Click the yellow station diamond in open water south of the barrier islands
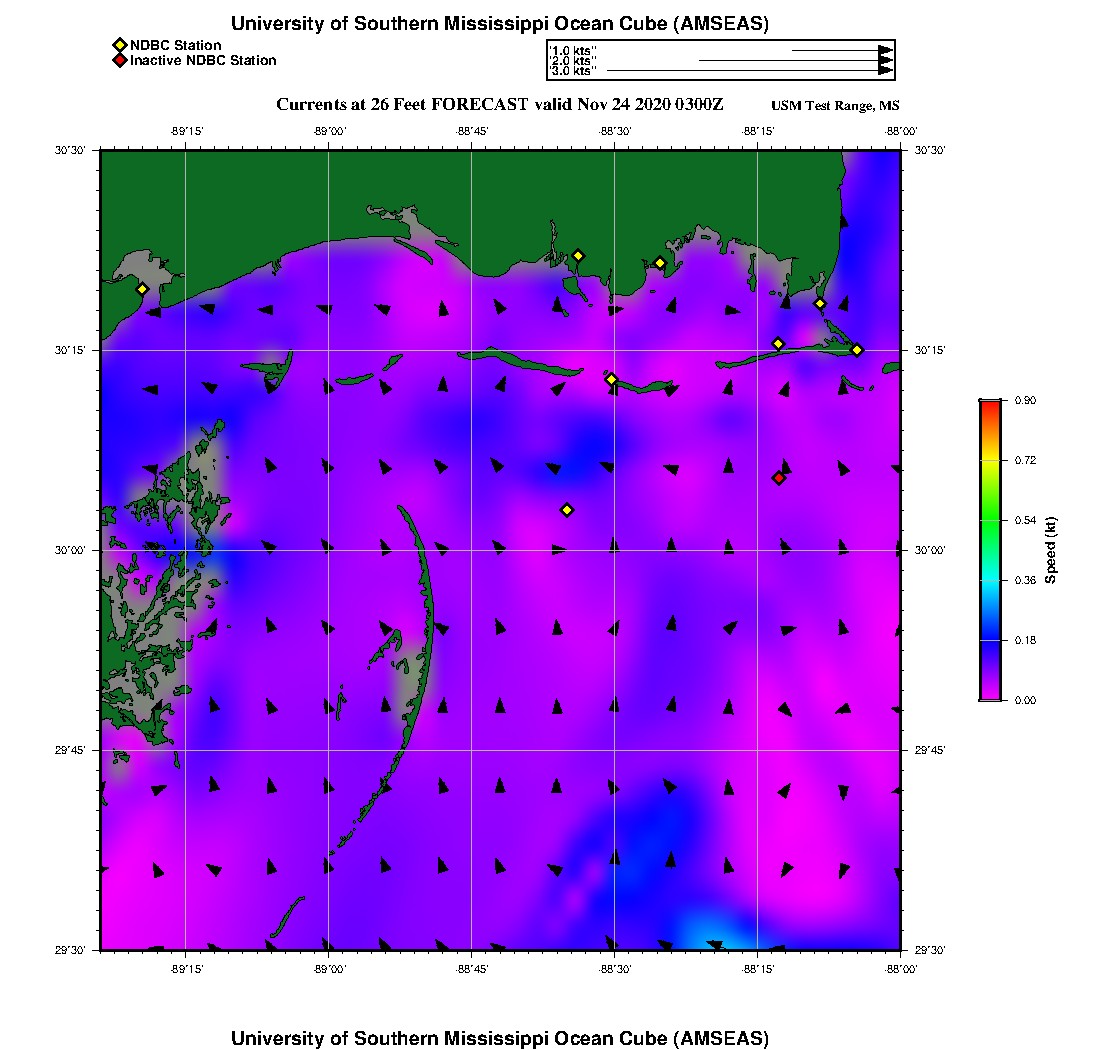Viewport: 1100px width, 1050px height. (567, 510)
